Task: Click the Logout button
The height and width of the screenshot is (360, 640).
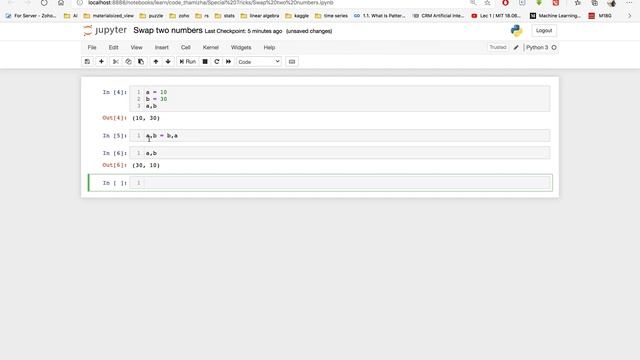Action: point(544,31)
